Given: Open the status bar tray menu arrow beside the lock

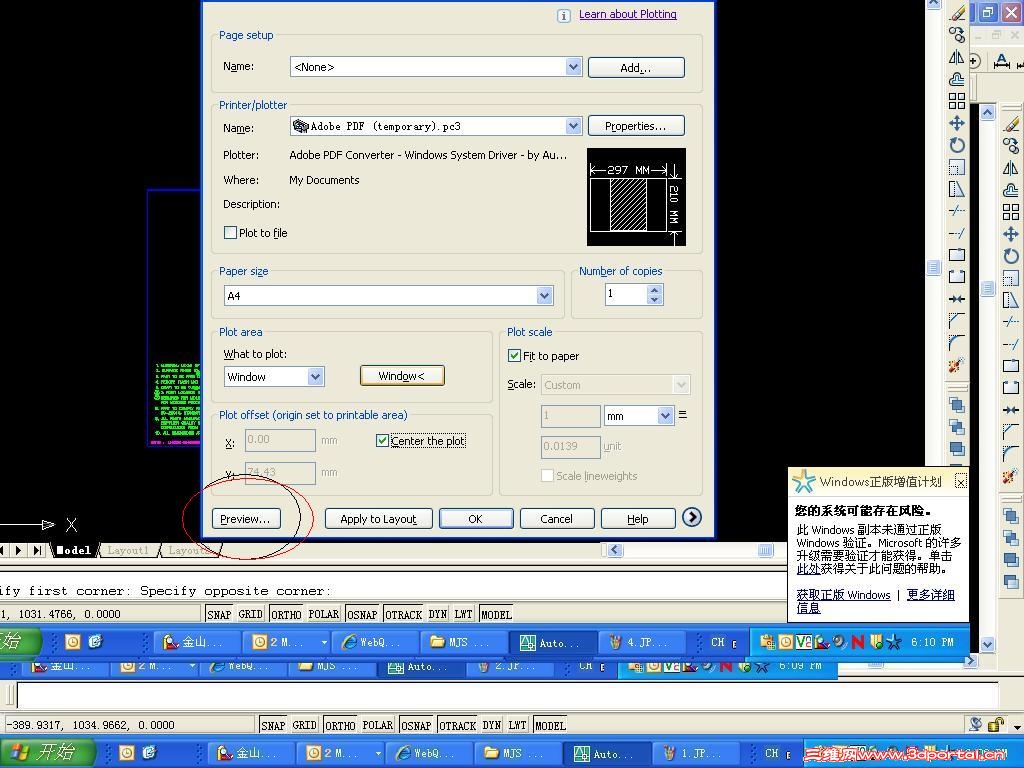Looking at the screenshot, I should tap(1017, 726).
